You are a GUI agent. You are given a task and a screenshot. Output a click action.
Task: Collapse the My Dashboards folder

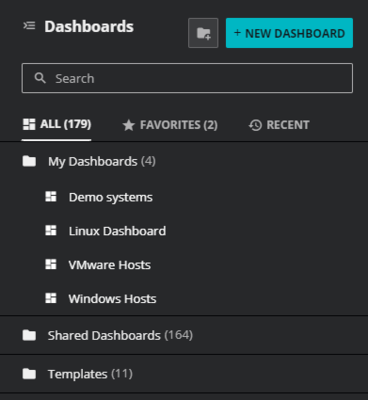184,161
